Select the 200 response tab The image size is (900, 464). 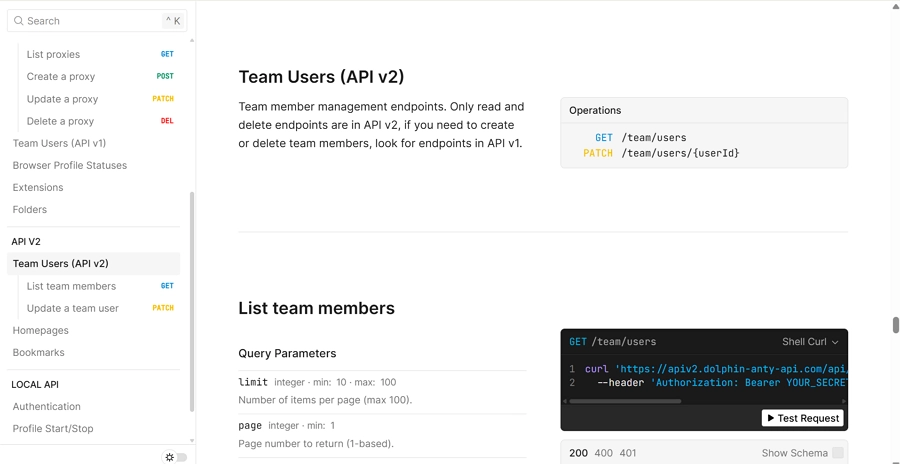(x=578, y=453)
